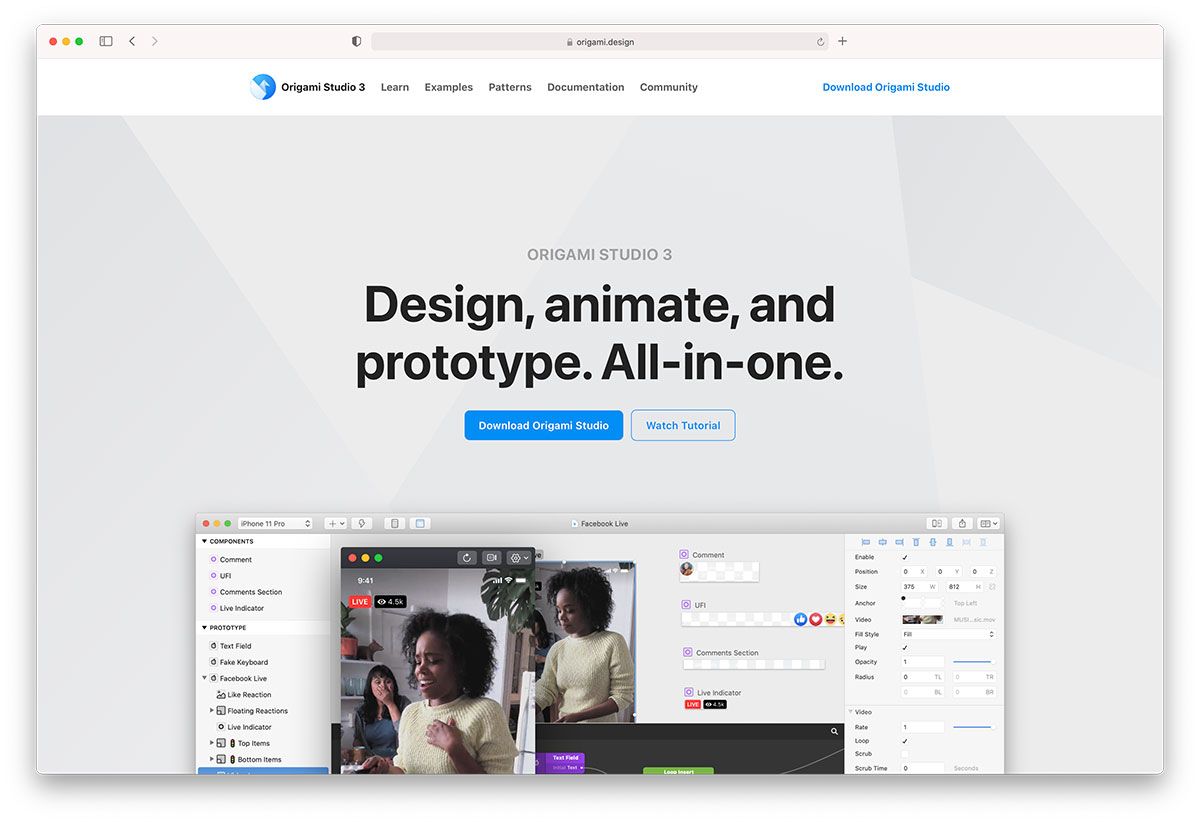The width and height of the screenshot is (1200, 822).
Task: Toggle the Safari sidebar icon
Action: [x=106, y=41]
